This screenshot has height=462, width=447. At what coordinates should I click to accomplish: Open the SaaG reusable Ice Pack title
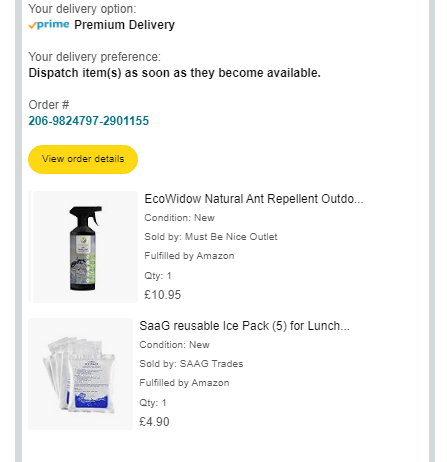[x=244, y=326]
